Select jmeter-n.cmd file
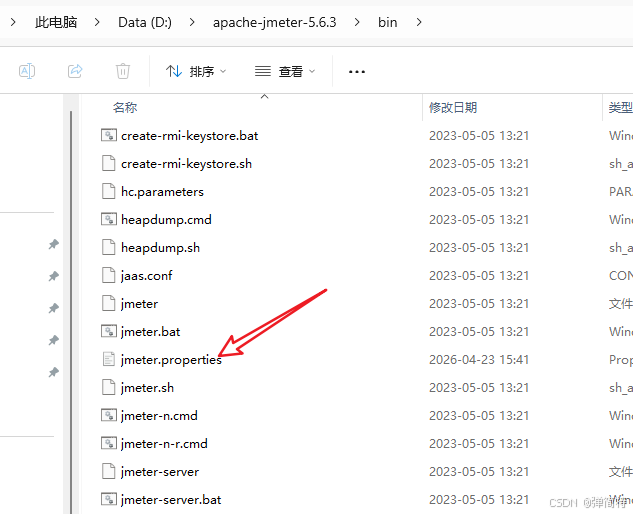Image resolution: width=633 pixels, height=514 pixels. pos(159,415)
